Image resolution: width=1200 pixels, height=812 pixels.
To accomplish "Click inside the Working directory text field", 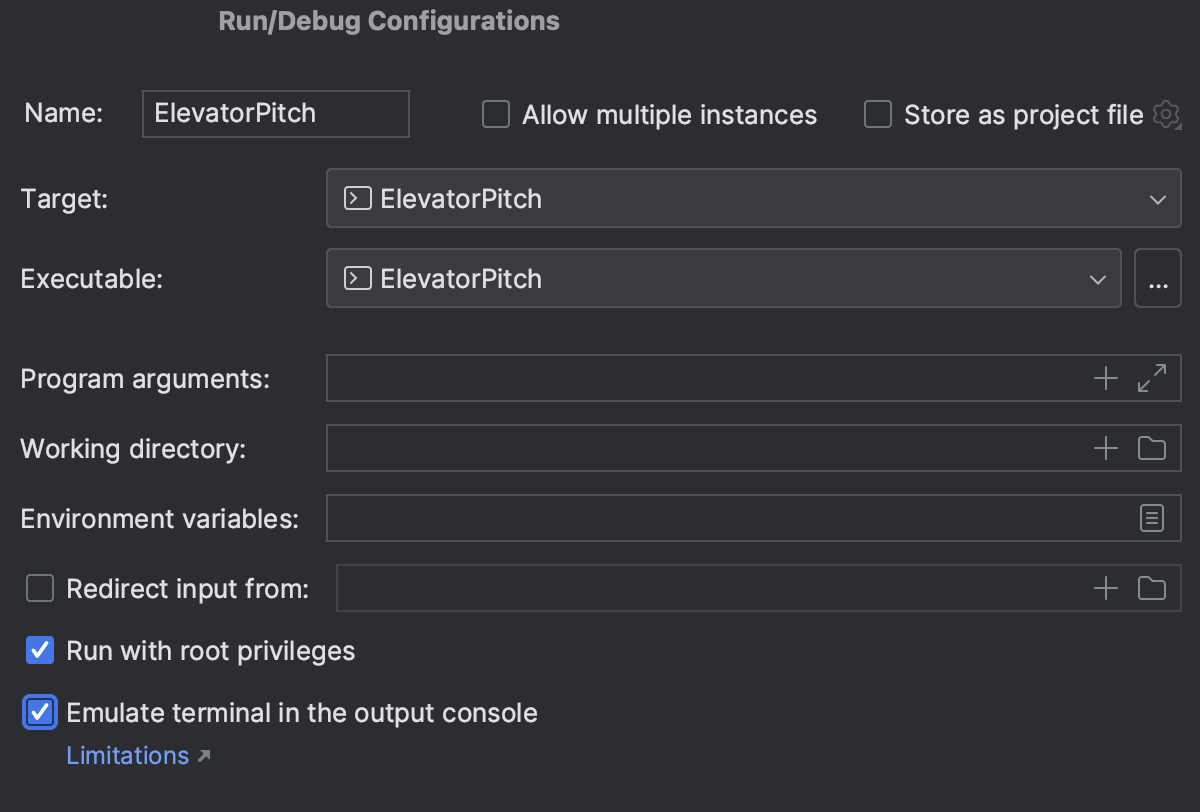I will (700, 448).
